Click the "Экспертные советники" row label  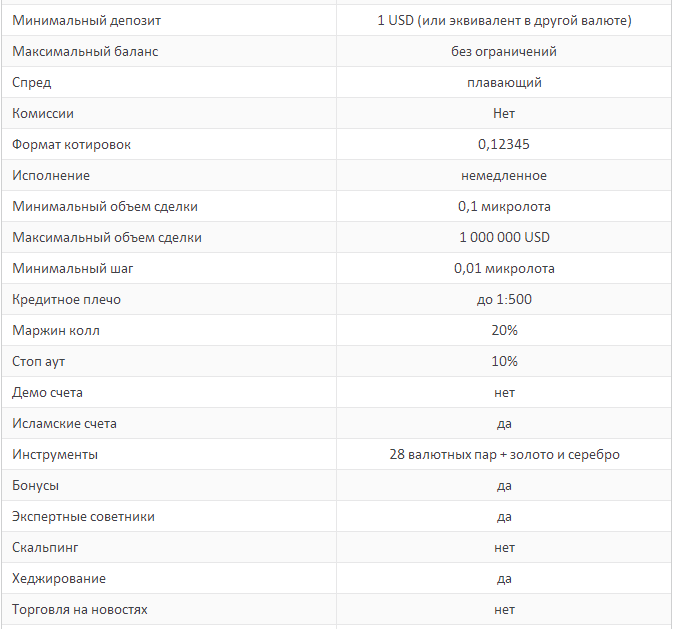click(83, 516)
